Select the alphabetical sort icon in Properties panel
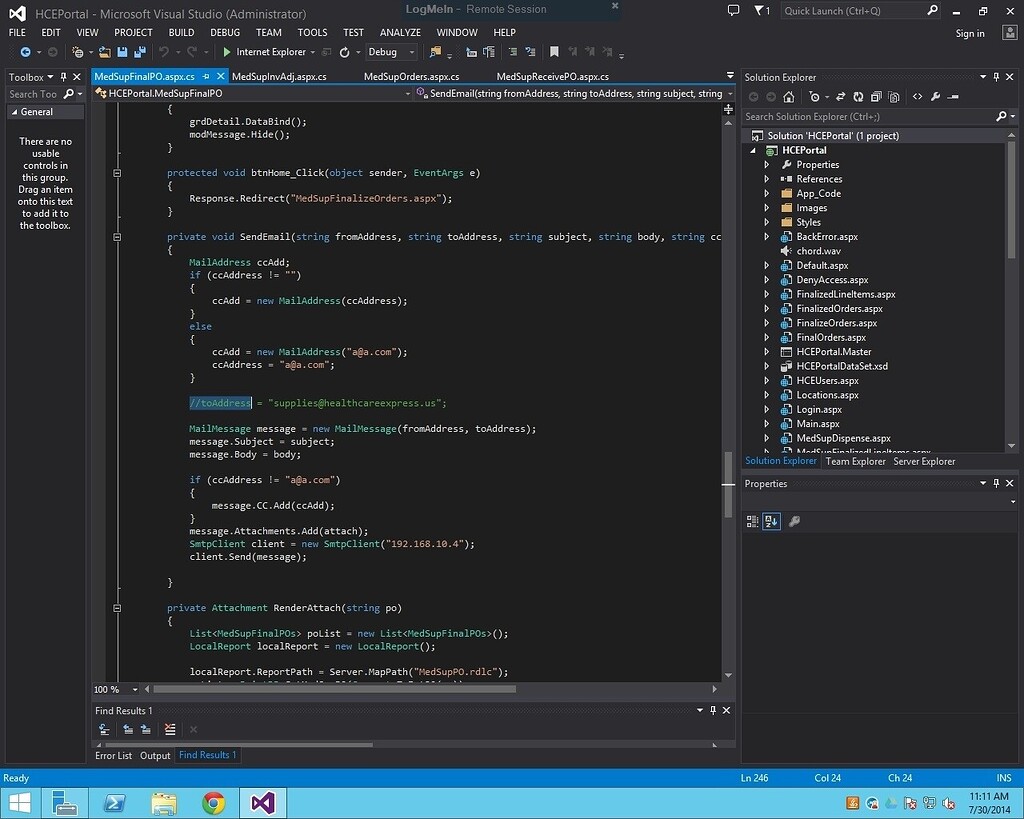 point(770,520)
